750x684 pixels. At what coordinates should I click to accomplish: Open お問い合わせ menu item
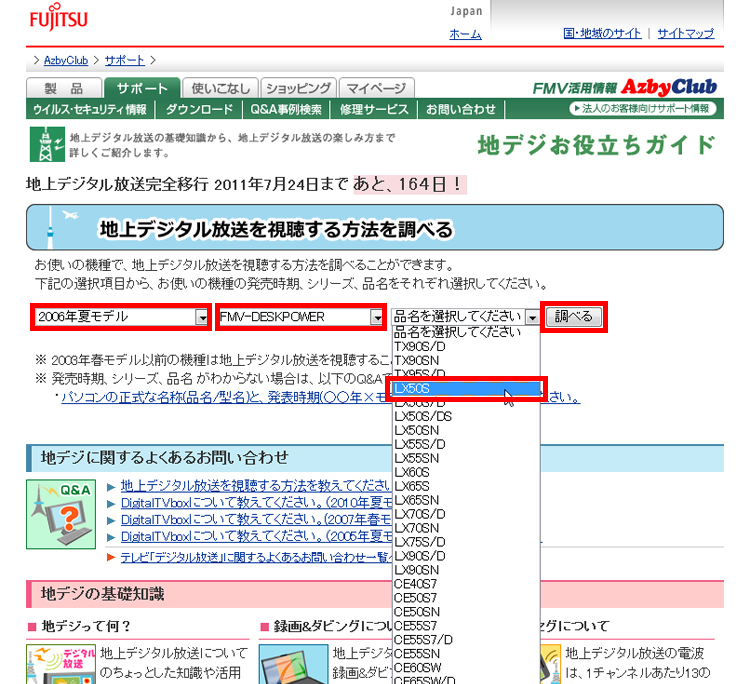(461, 110)
